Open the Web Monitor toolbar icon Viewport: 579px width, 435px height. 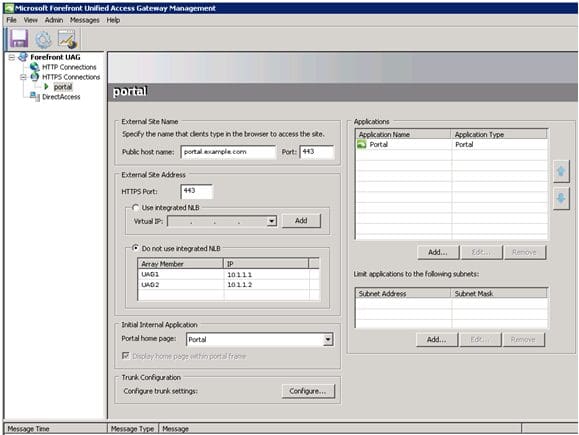(67, 40)
